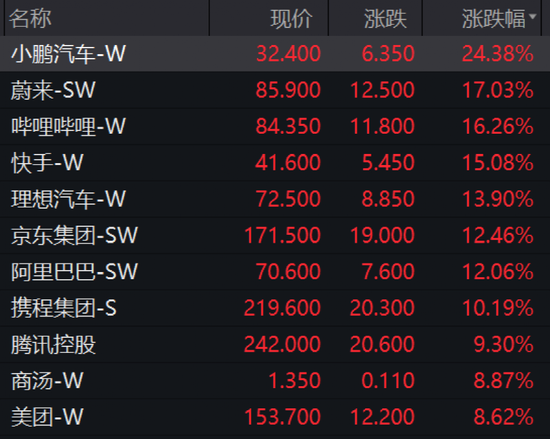550x439 pixels.
Task: Click the percentage 15.08%
Action: pos(498,163)
